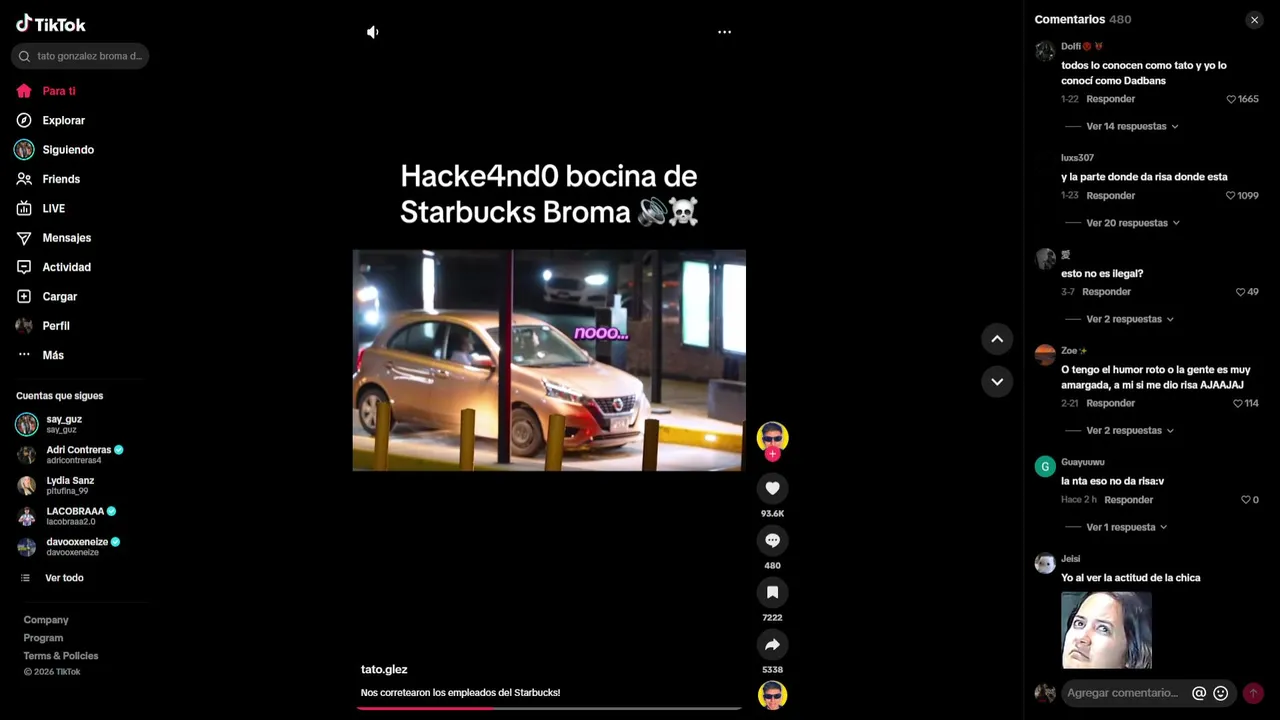
Task: Go to next video arrow
Action: click(997, 381)
